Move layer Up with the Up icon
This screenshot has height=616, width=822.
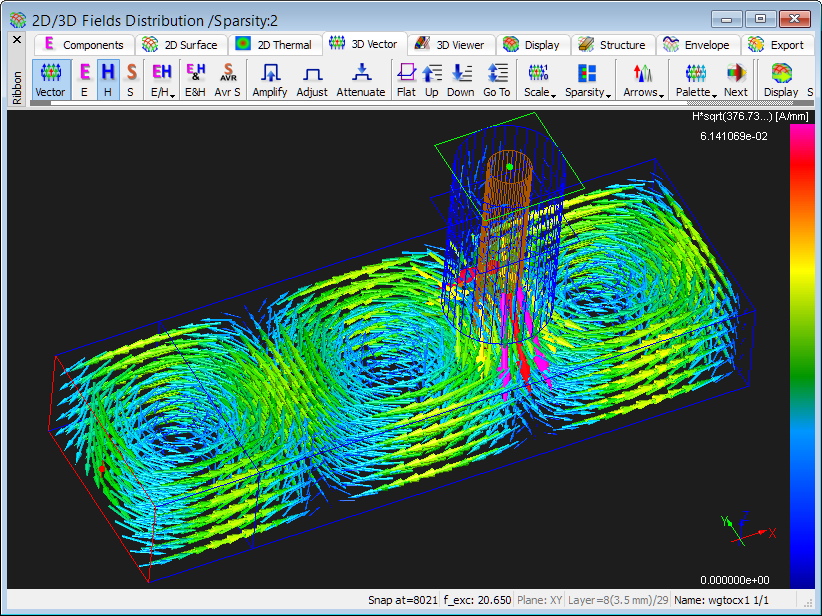(432, 79)
